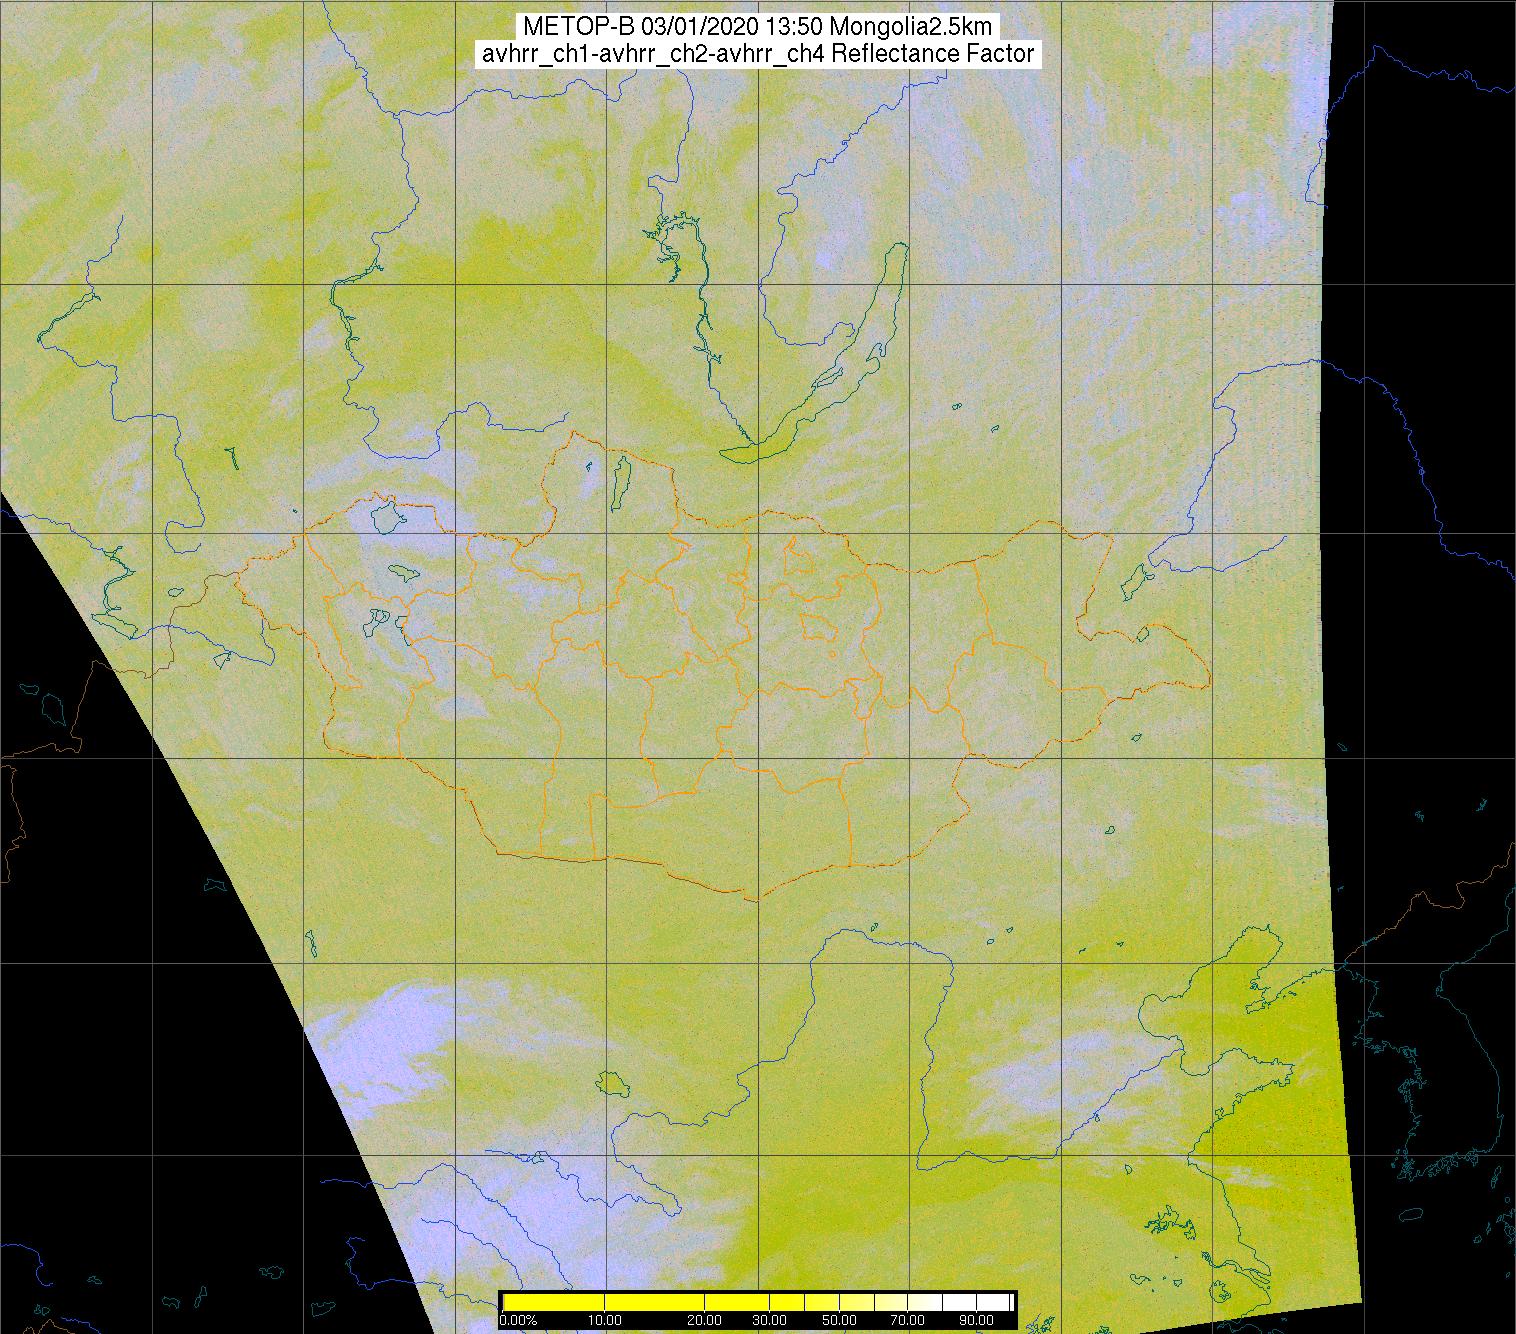This screenshot has width=1516, height=1334.
Task: Click the '10.00' colorbar label
Action: click(604, 1320)
